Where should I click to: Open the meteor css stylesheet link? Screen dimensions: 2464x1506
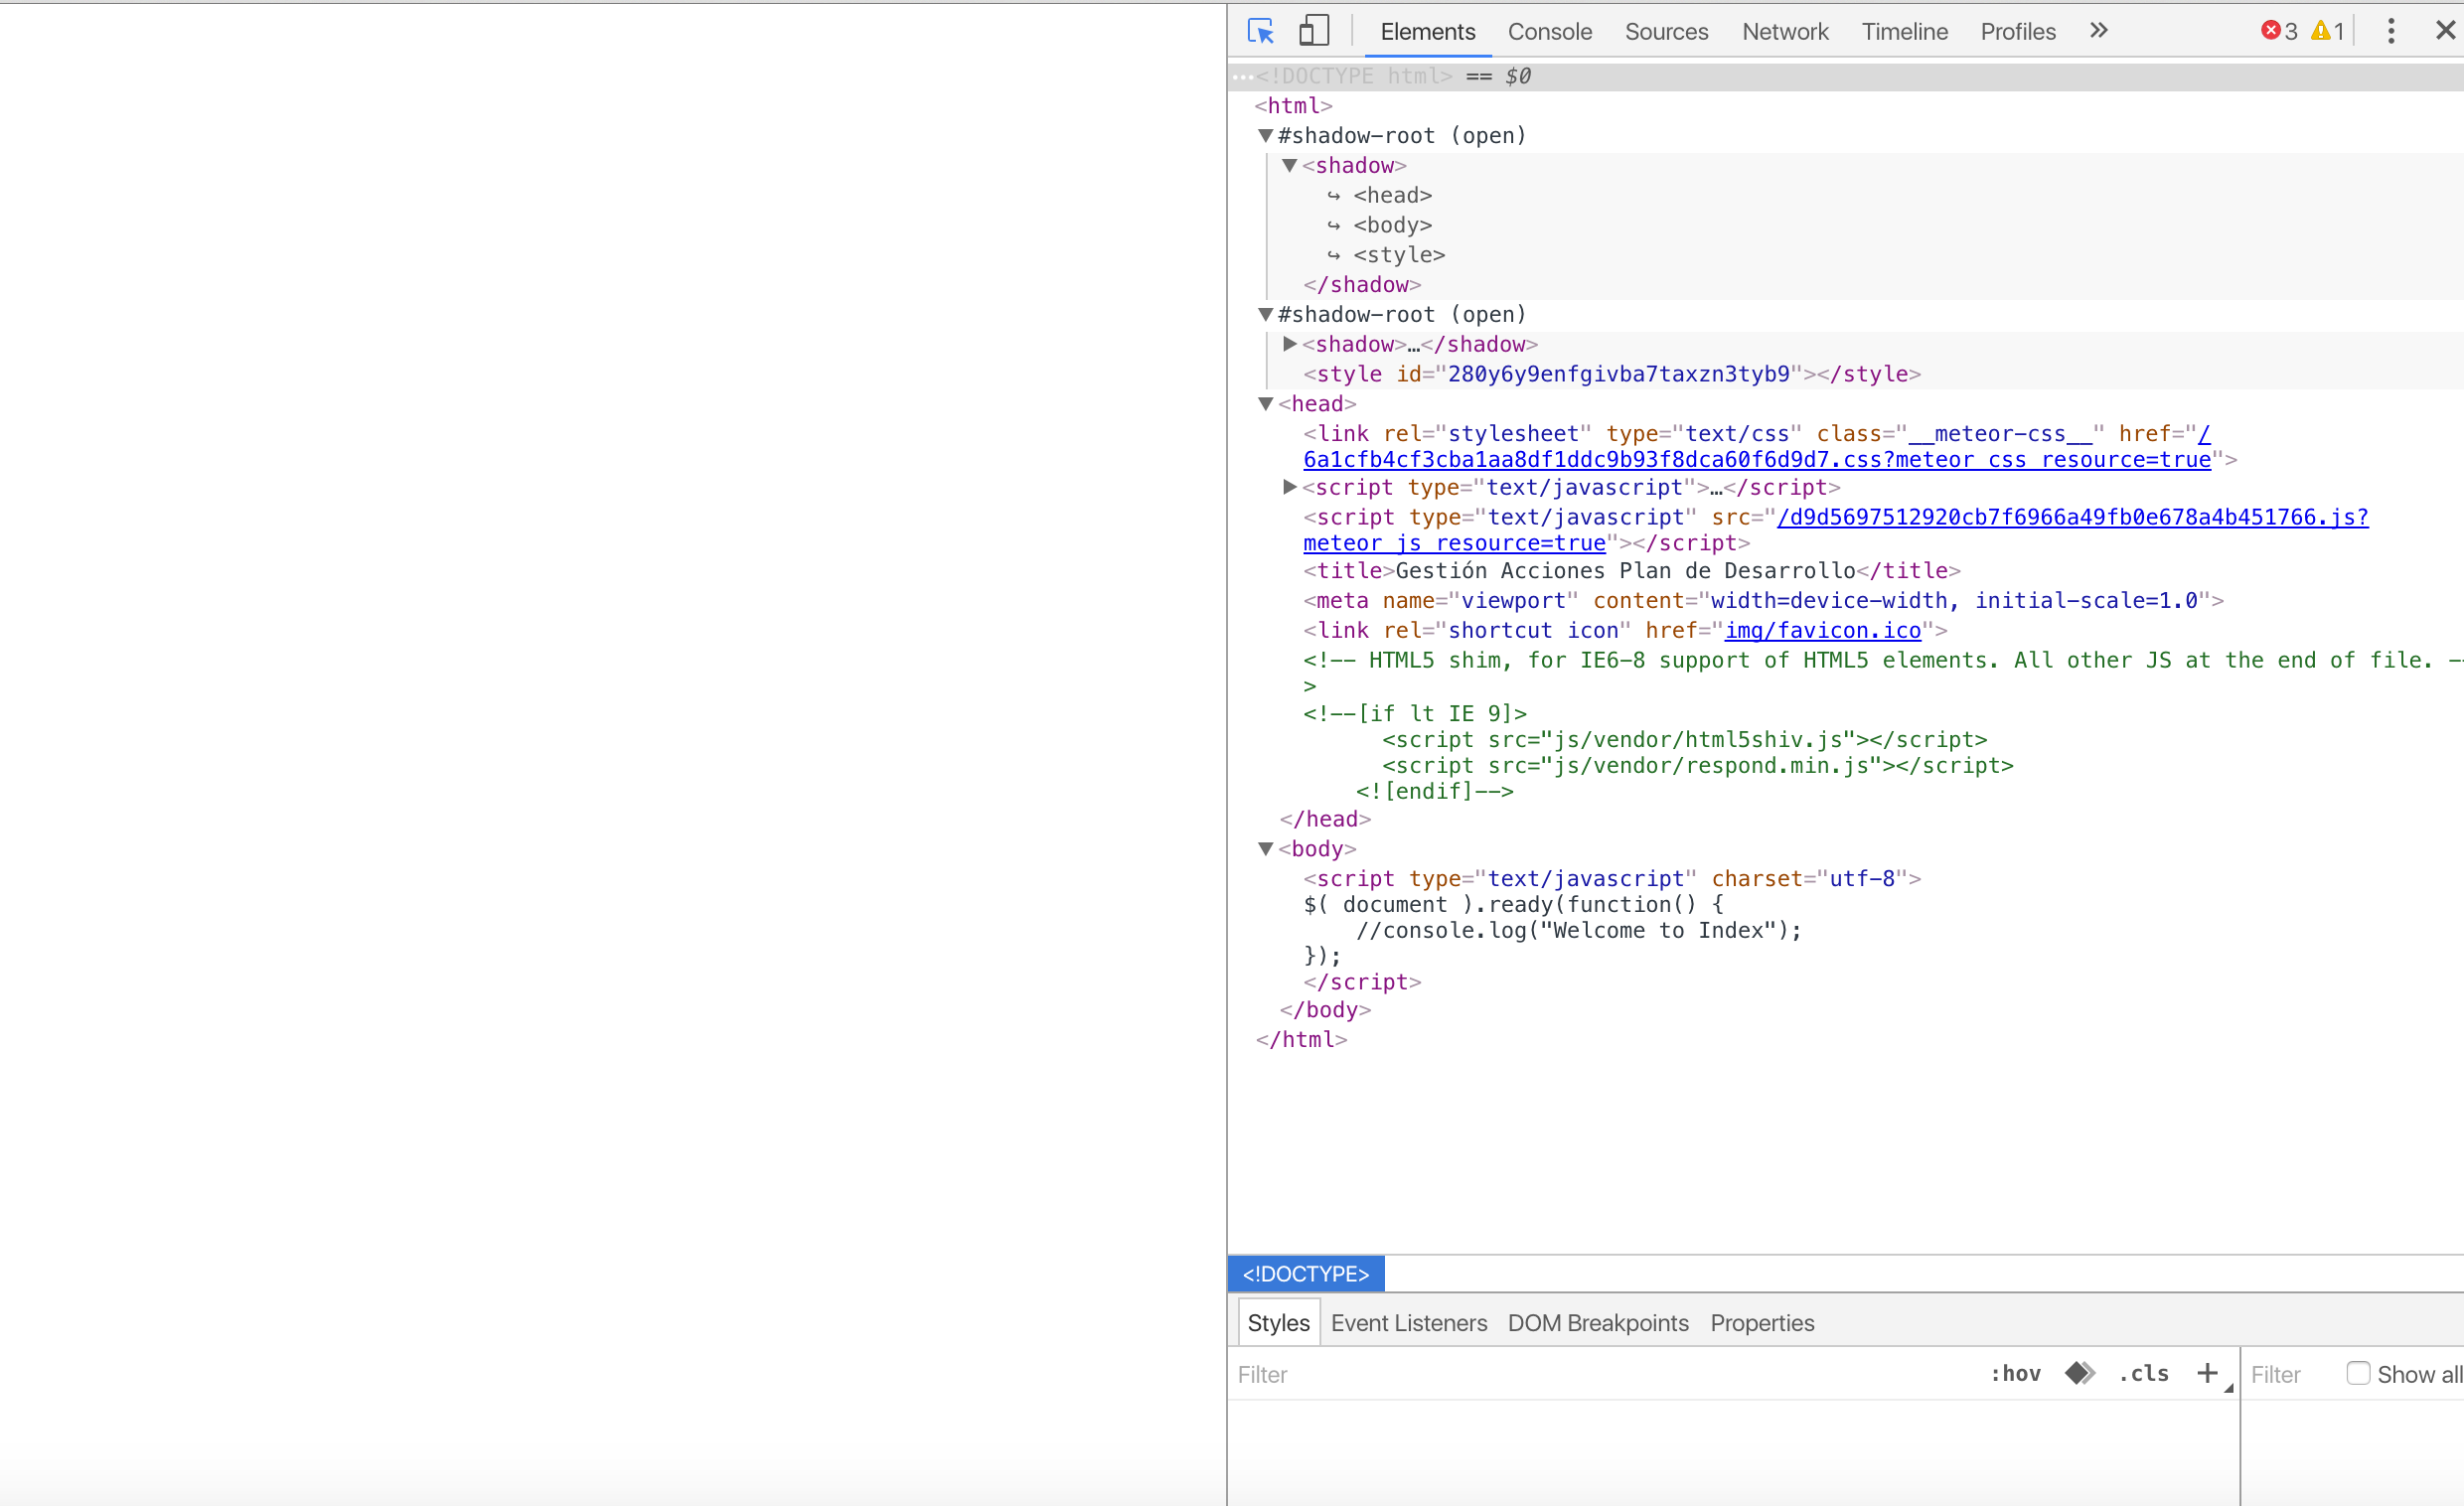coord(1756,459)
